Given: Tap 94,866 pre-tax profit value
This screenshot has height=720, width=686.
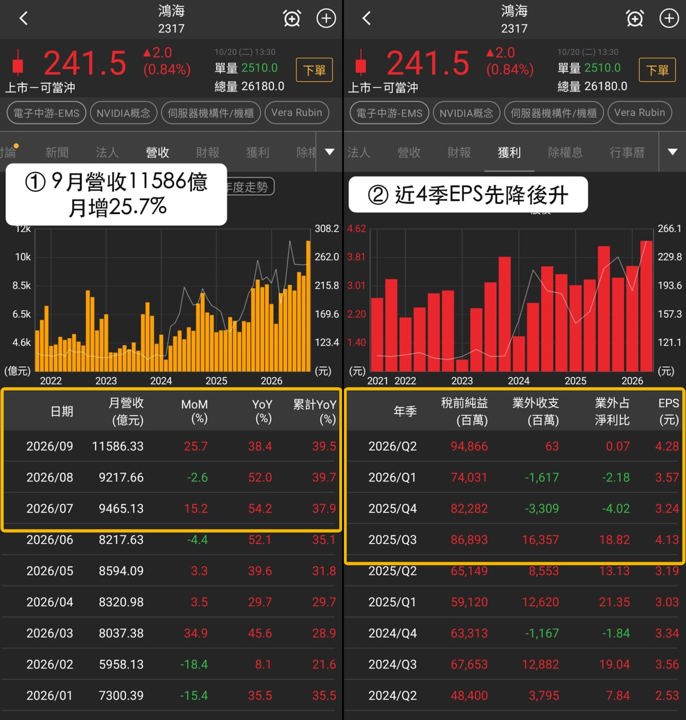Looking at the screenshot, I should click(x=469, y=446).
